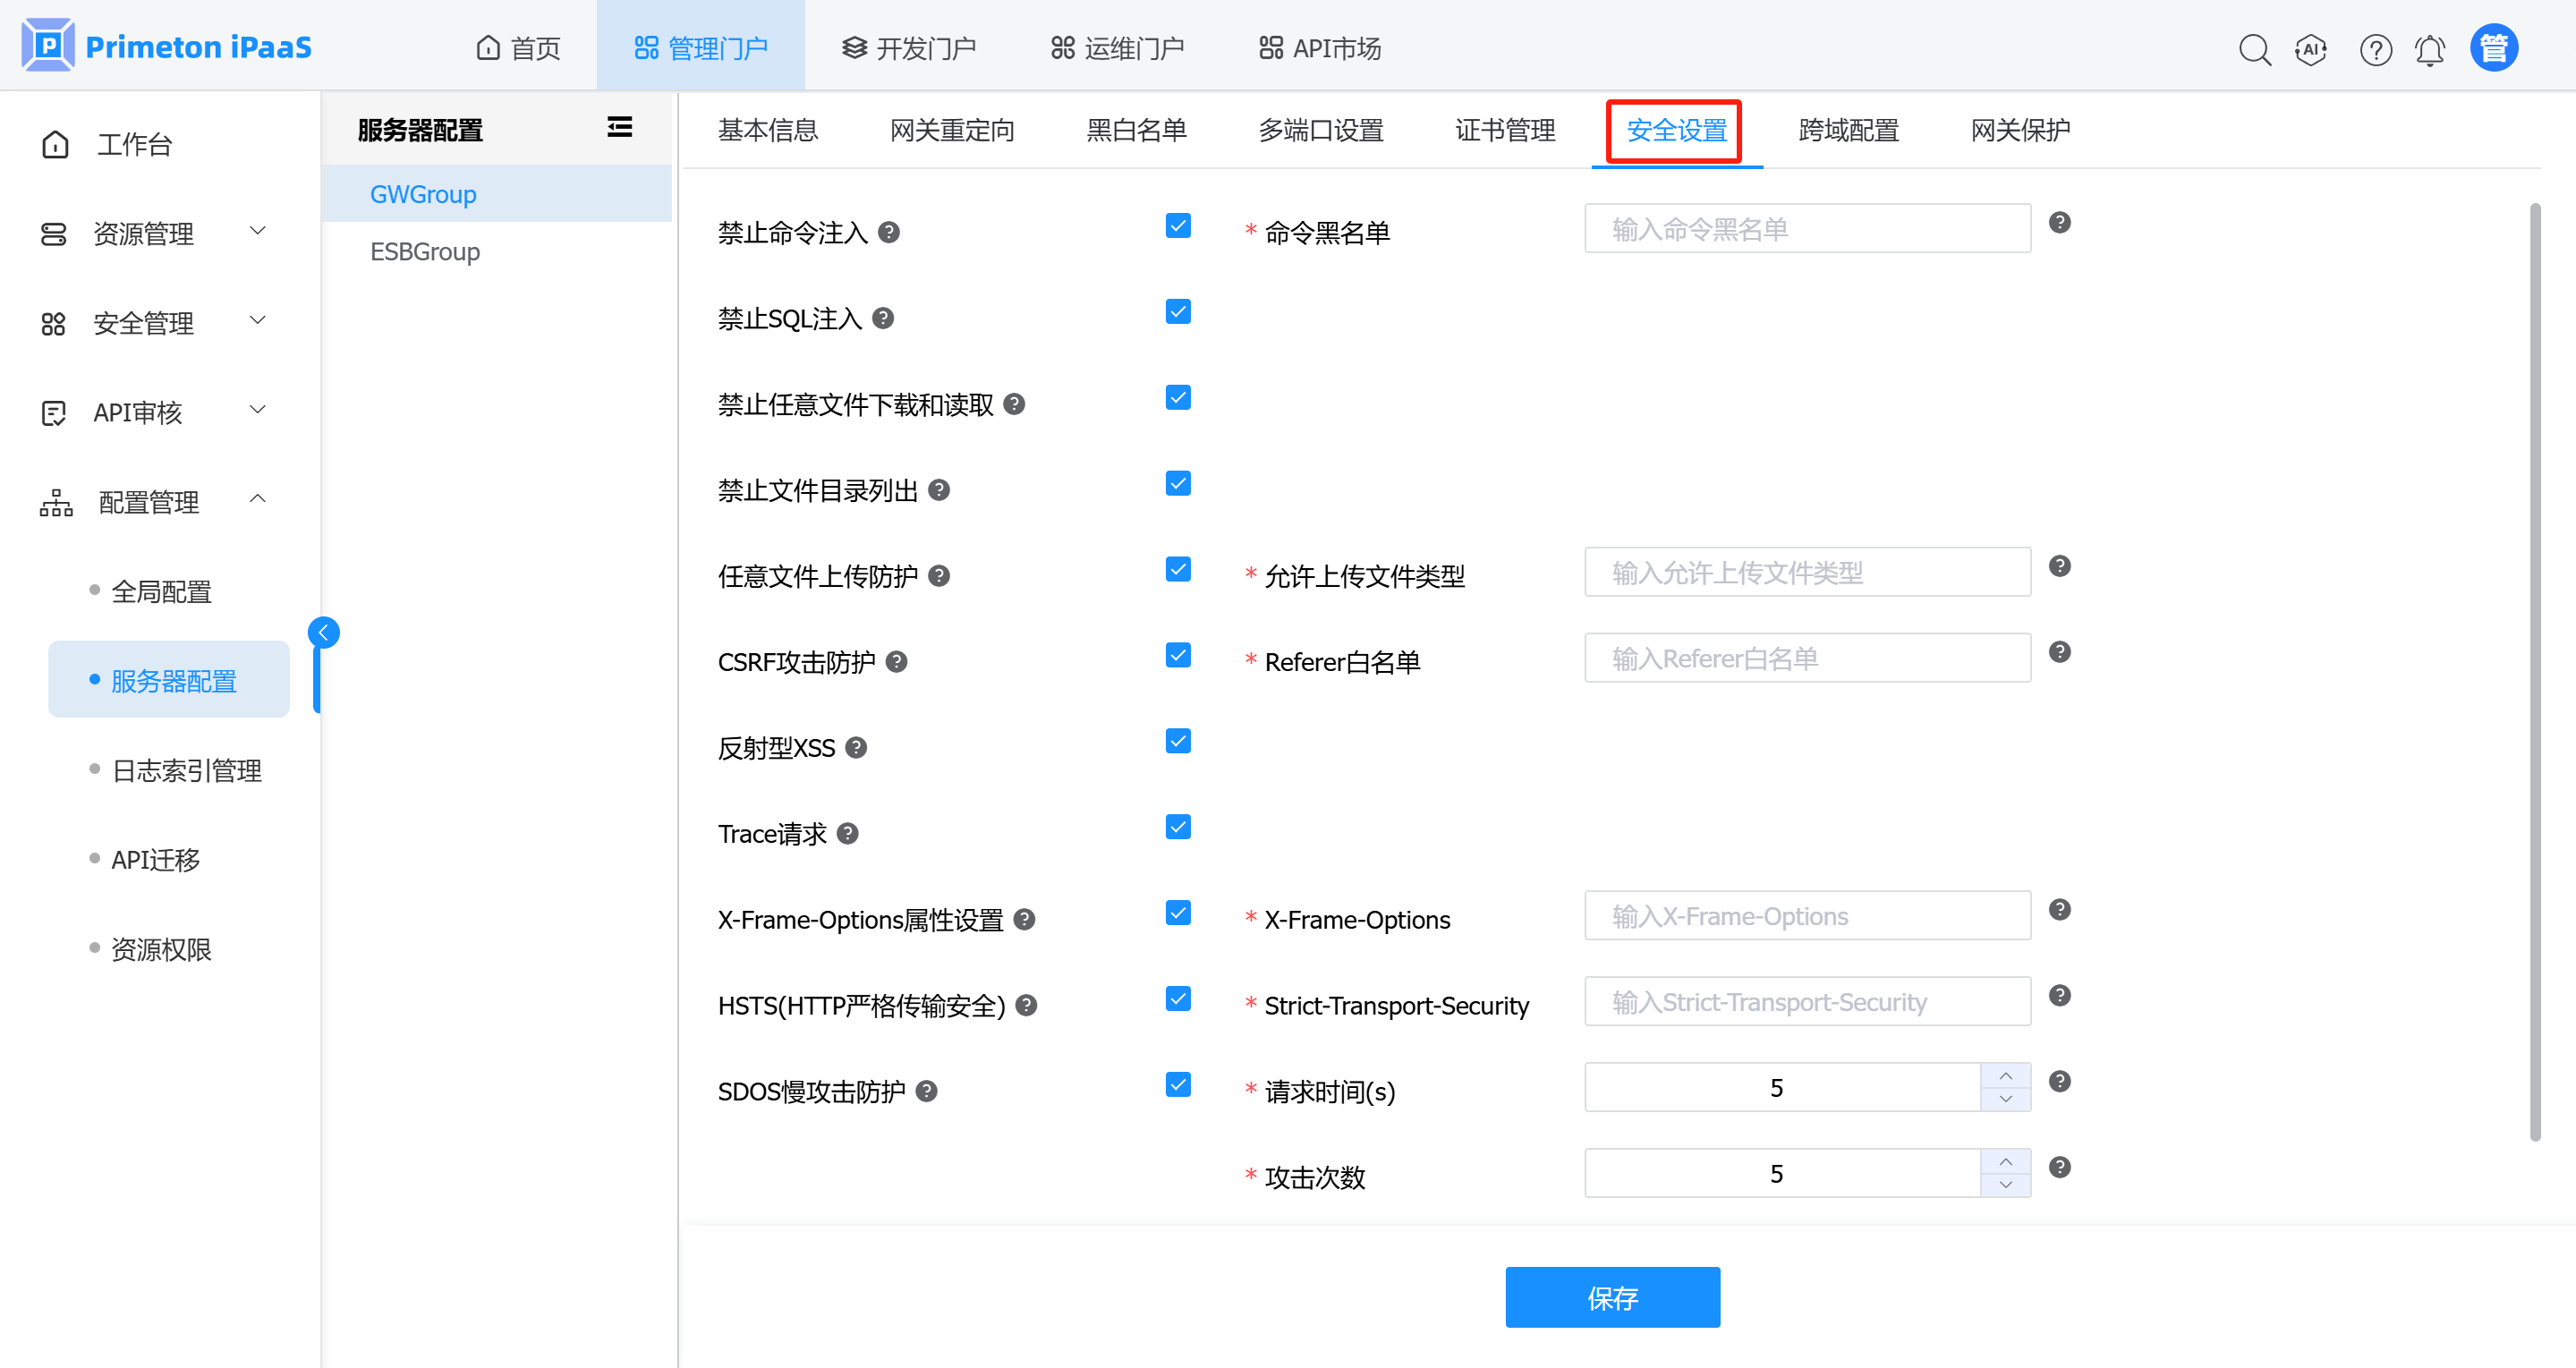
Task: Click the user avatar icon
Action: pos(2494,48)
